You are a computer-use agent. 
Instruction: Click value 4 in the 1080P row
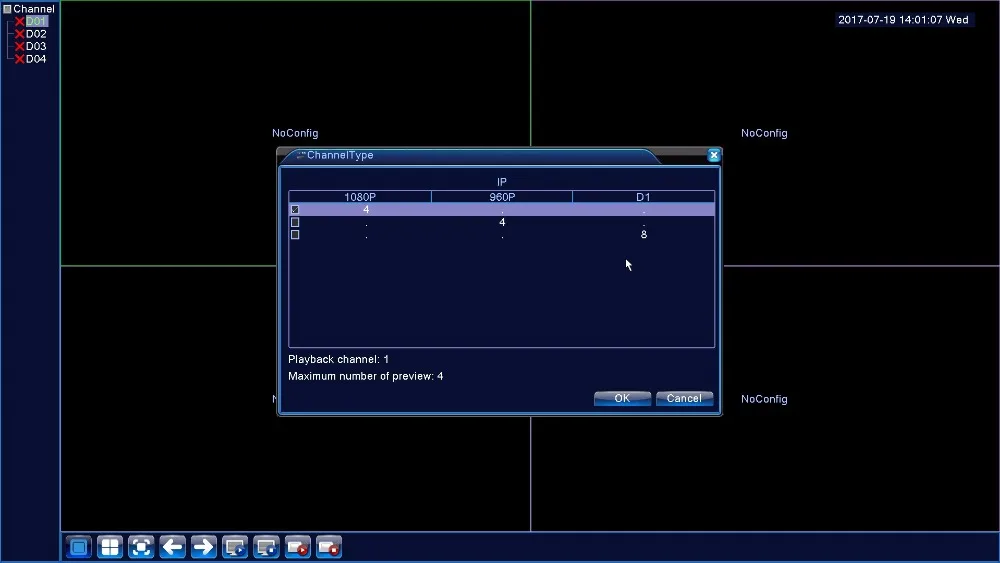366,210
